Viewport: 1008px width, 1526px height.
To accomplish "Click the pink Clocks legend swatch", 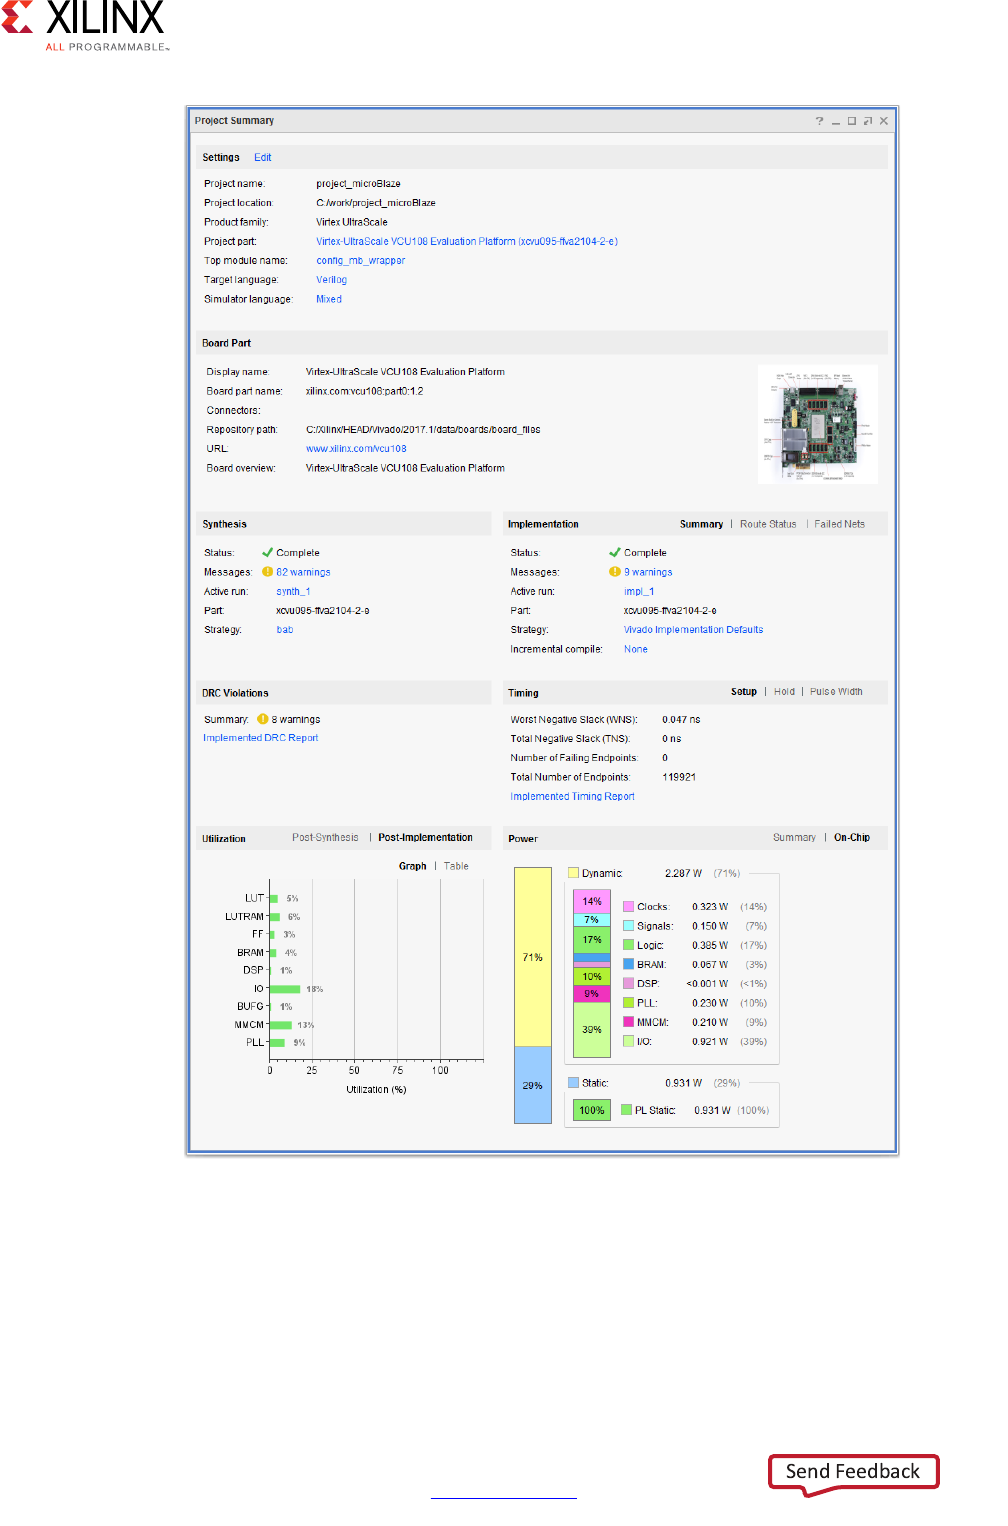I will click(x=629, y=907).
